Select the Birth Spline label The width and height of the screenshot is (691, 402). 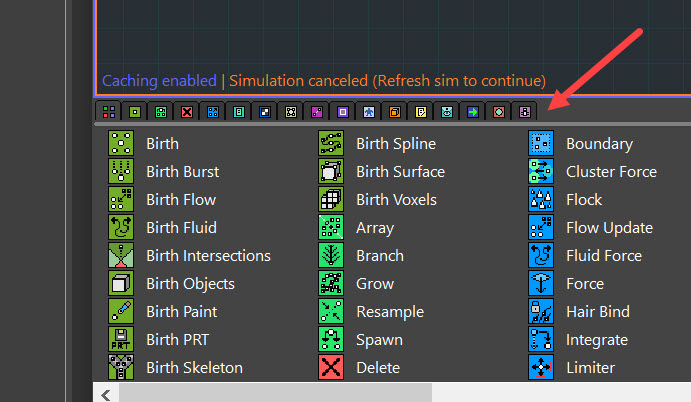click(x=396, y=144)
